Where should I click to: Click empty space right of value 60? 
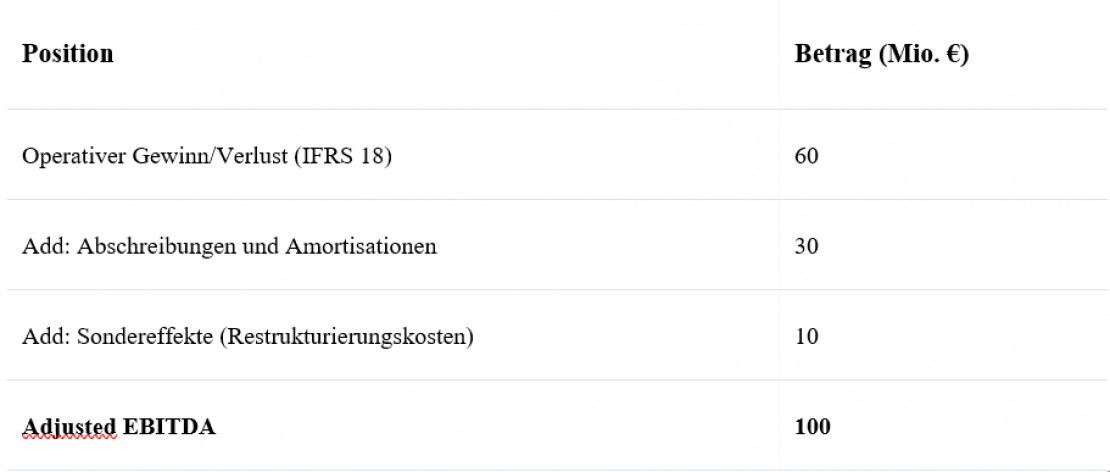(950, 157)
